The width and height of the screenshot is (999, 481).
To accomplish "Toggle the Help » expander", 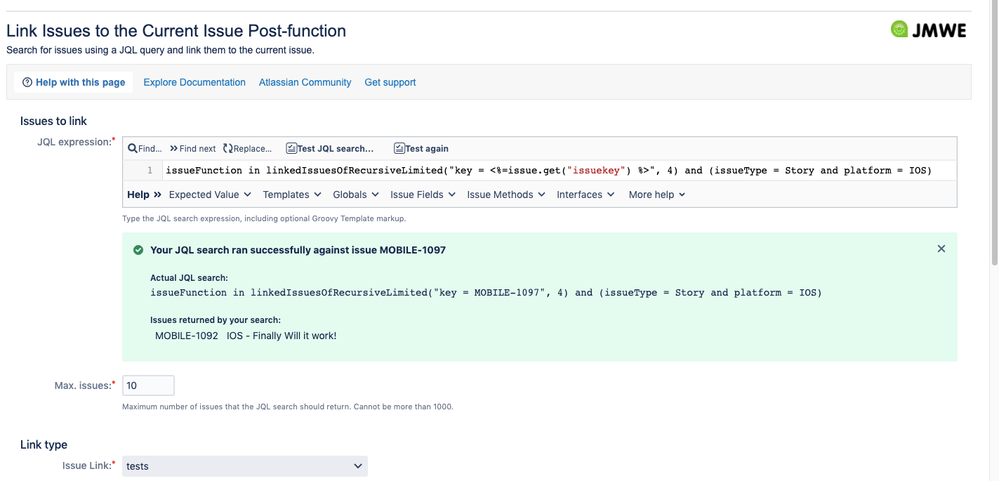I will click(x=144, y=194).
